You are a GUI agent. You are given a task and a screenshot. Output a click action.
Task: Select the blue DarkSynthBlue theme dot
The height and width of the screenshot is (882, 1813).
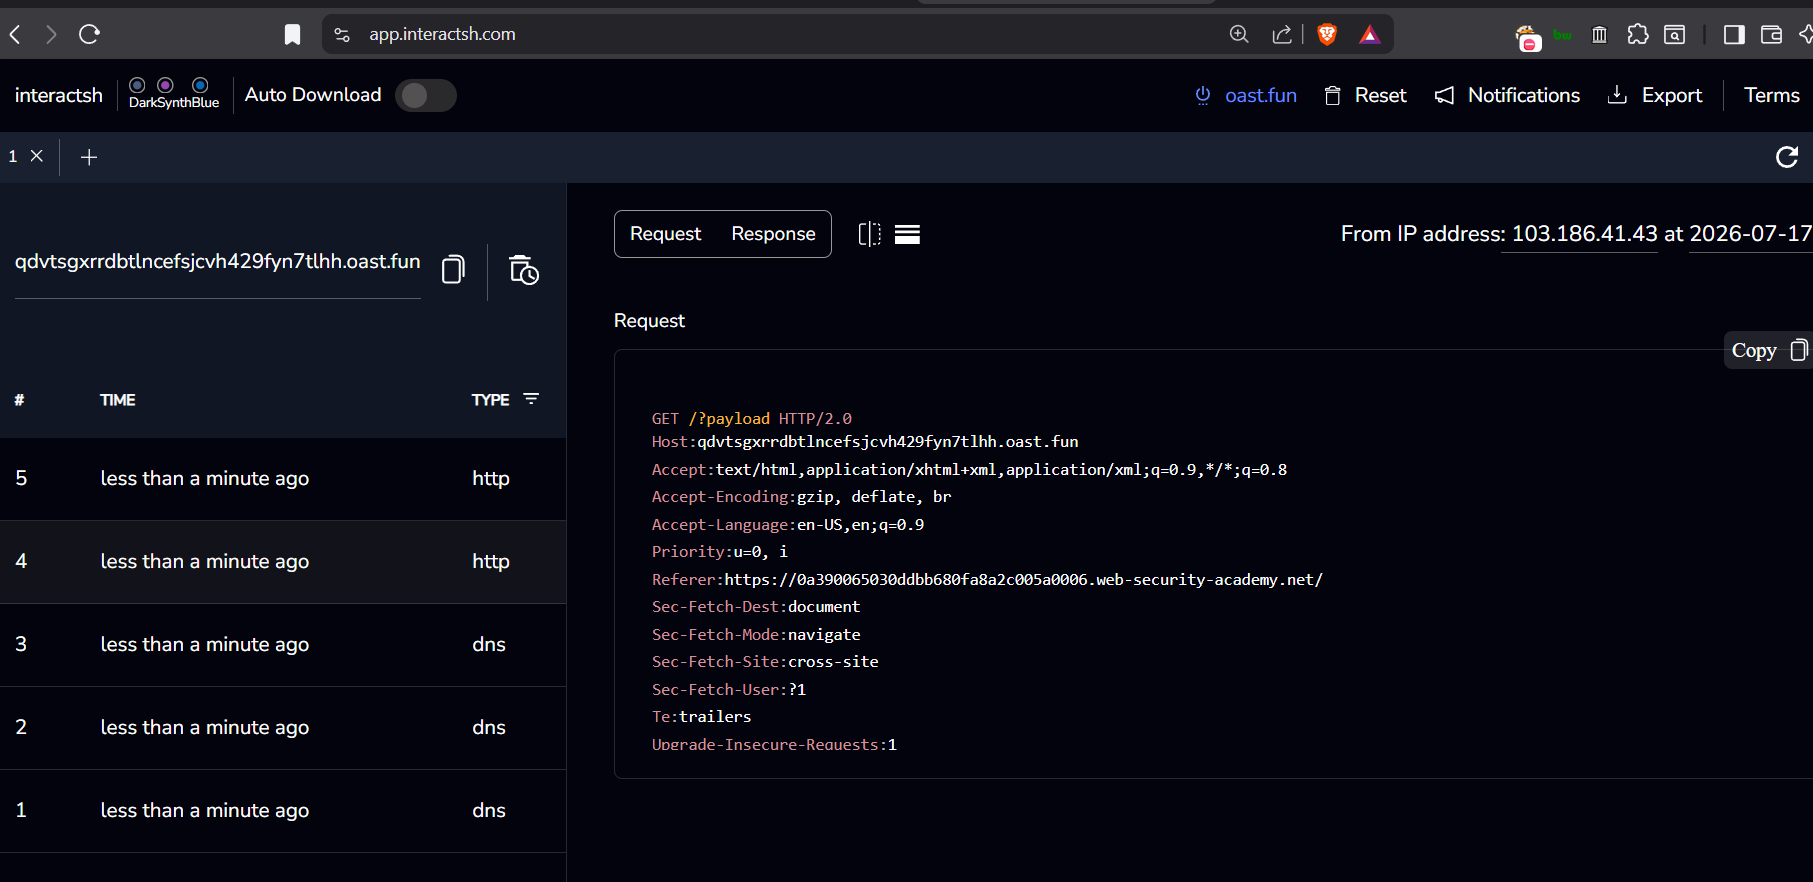(x=200, y=85)
